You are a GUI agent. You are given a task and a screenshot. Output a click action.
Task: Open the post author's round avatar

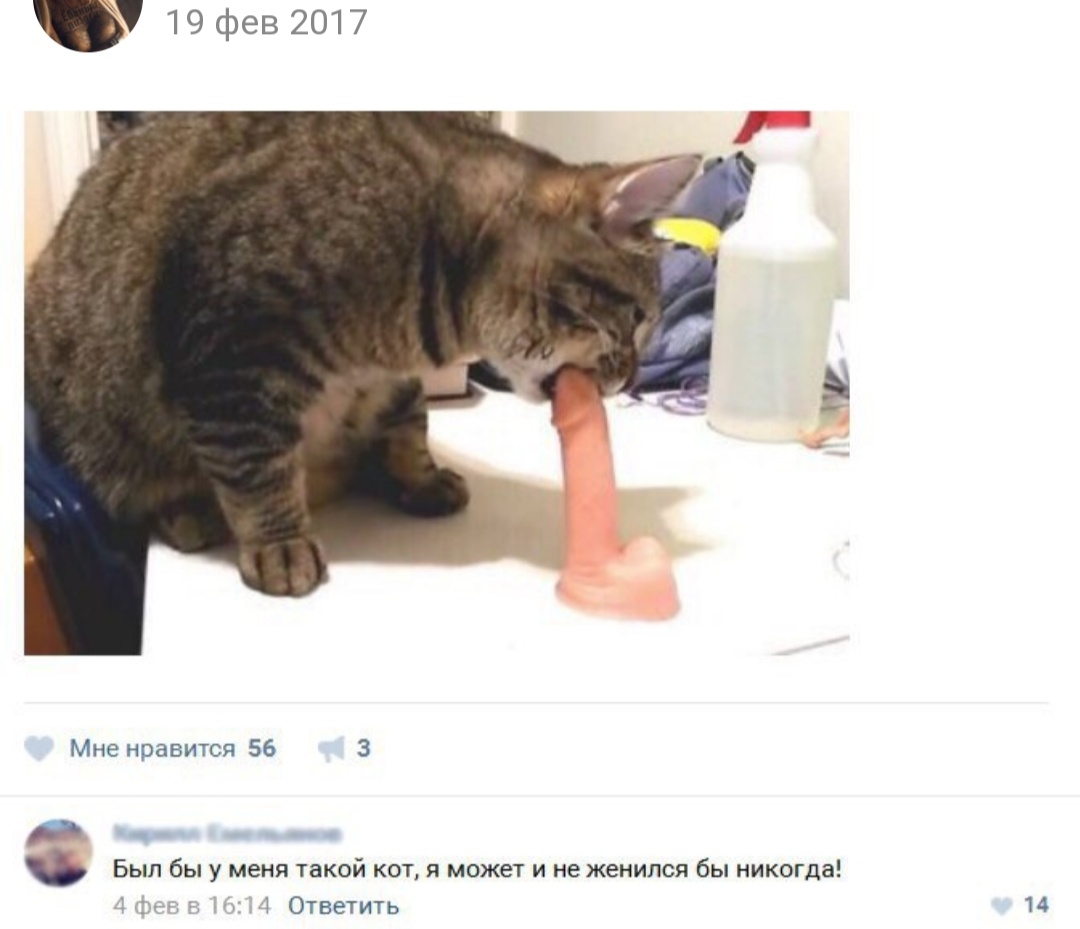tap(87, 21)
